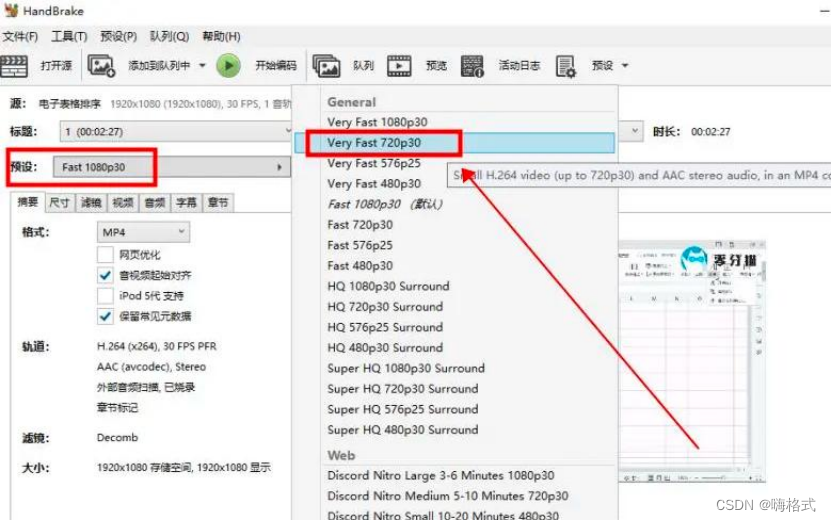The height and width of the screenshot is (521, 831).
Task: Toggle the iPod 5代 支持 checkbox
Action: click(x=105, y=296)
